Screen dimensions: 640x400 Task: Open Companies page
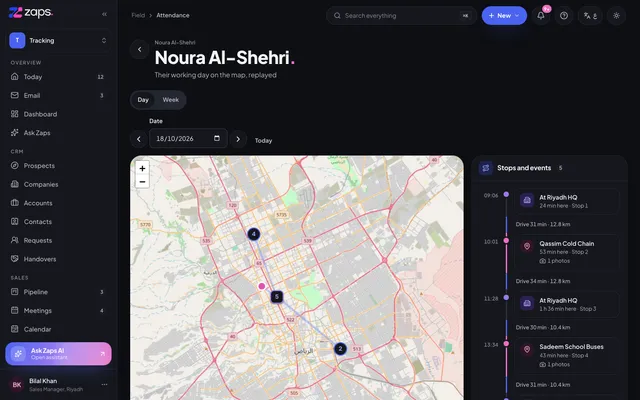58,184
